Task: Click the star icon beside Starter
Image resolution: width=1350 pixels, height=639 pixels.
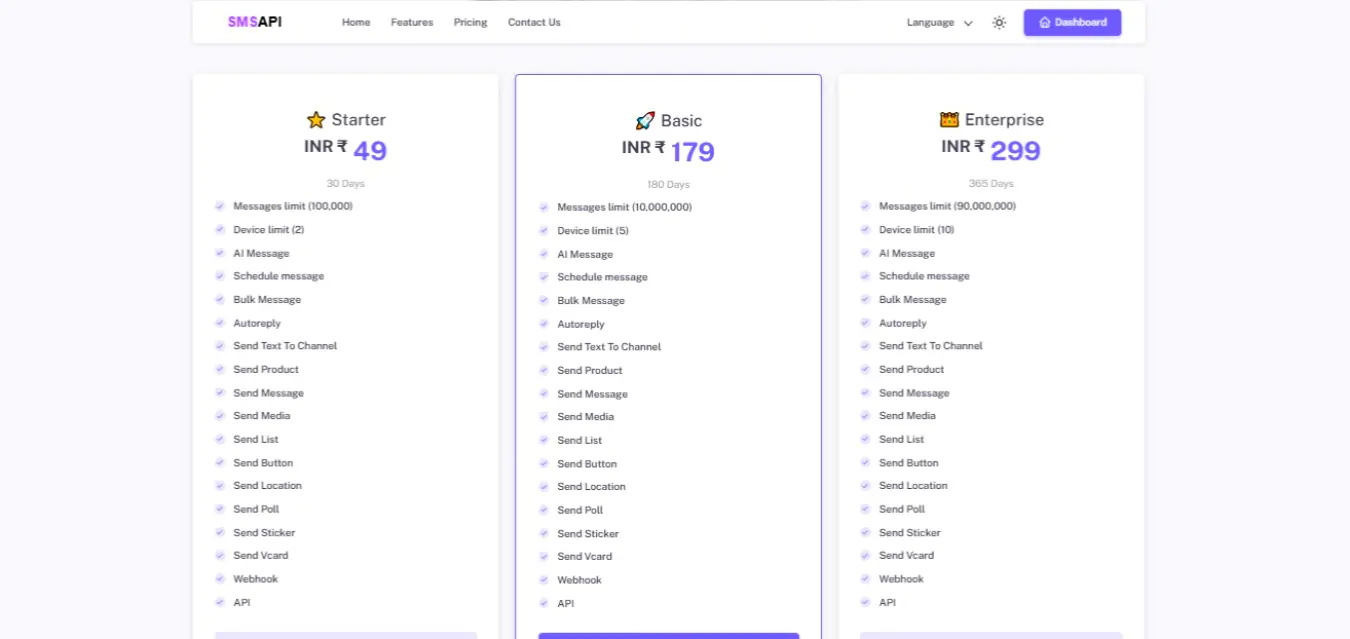Action: (316, 120)
